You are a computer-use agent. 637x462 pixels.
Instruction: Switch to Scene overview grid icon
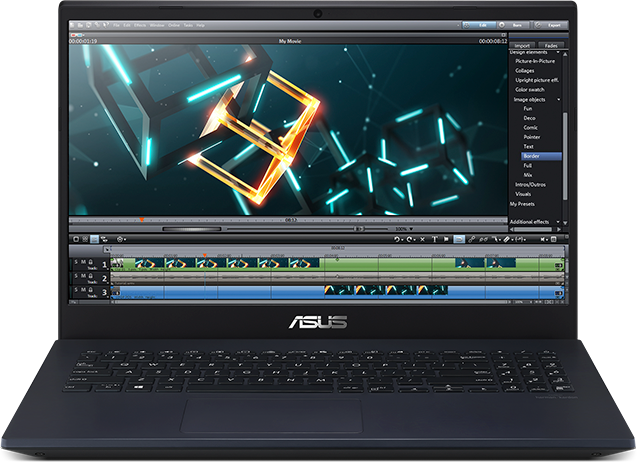[x=85, y=239]
